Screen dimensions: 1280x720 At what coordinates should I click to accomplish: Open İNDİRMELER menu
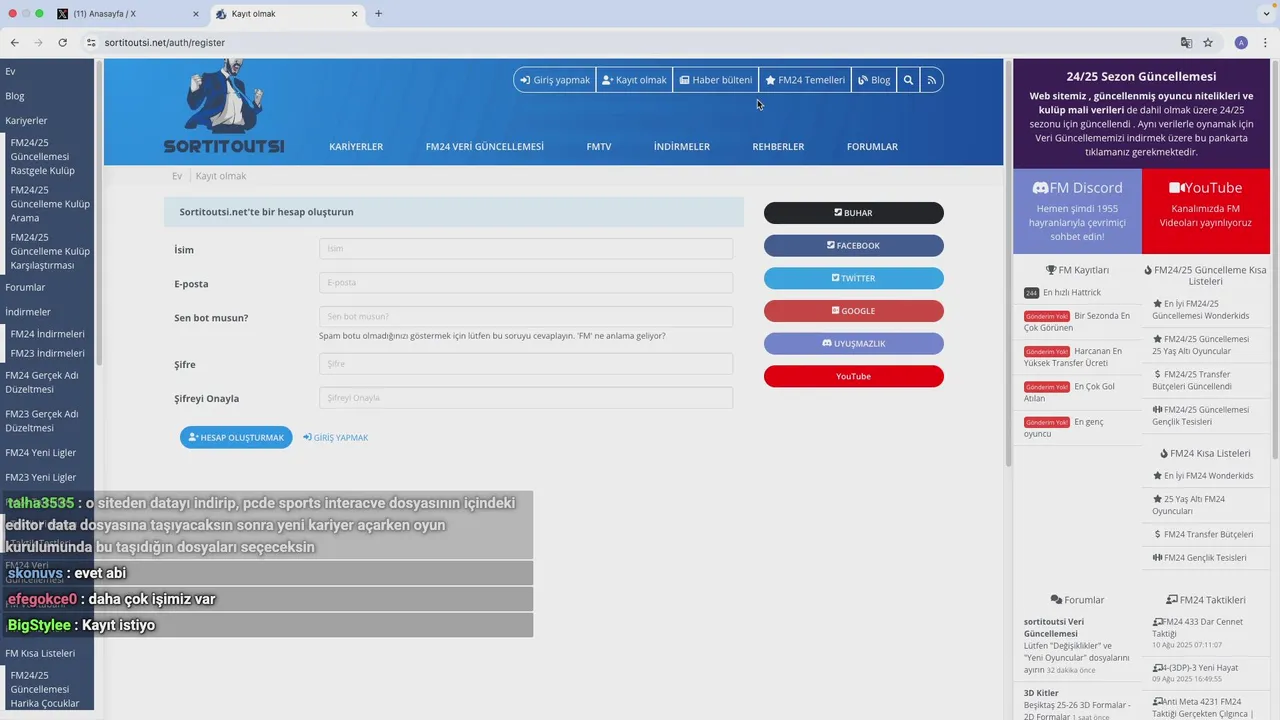682,147
